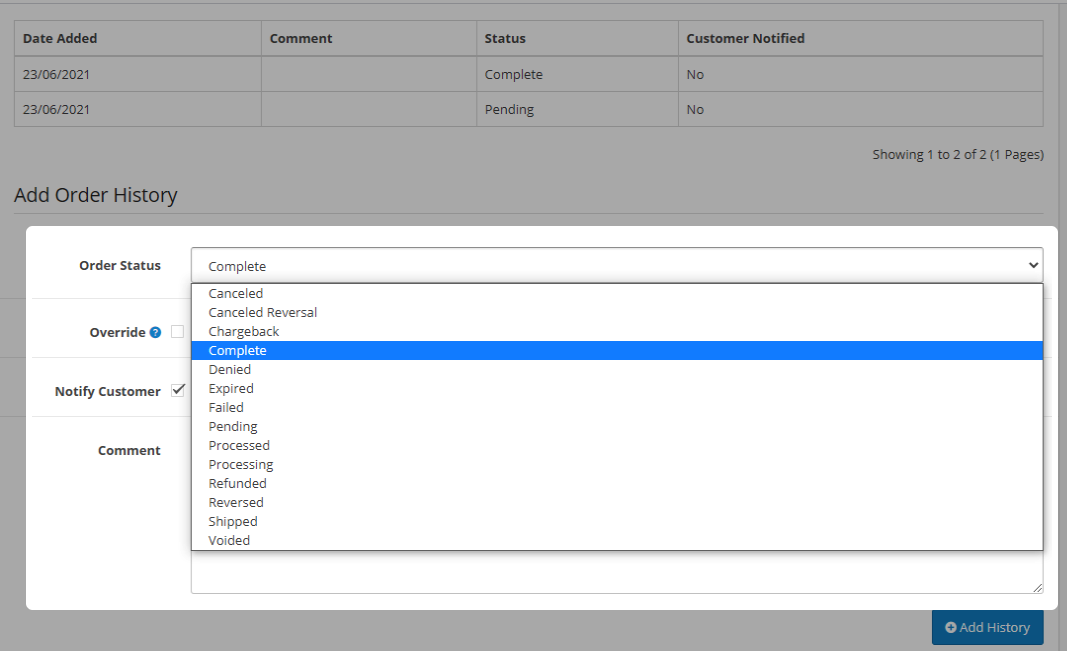Viewport: 1067px width, 651px height.
Task: Choose Reversed status option
Action: tap(236, 503)
